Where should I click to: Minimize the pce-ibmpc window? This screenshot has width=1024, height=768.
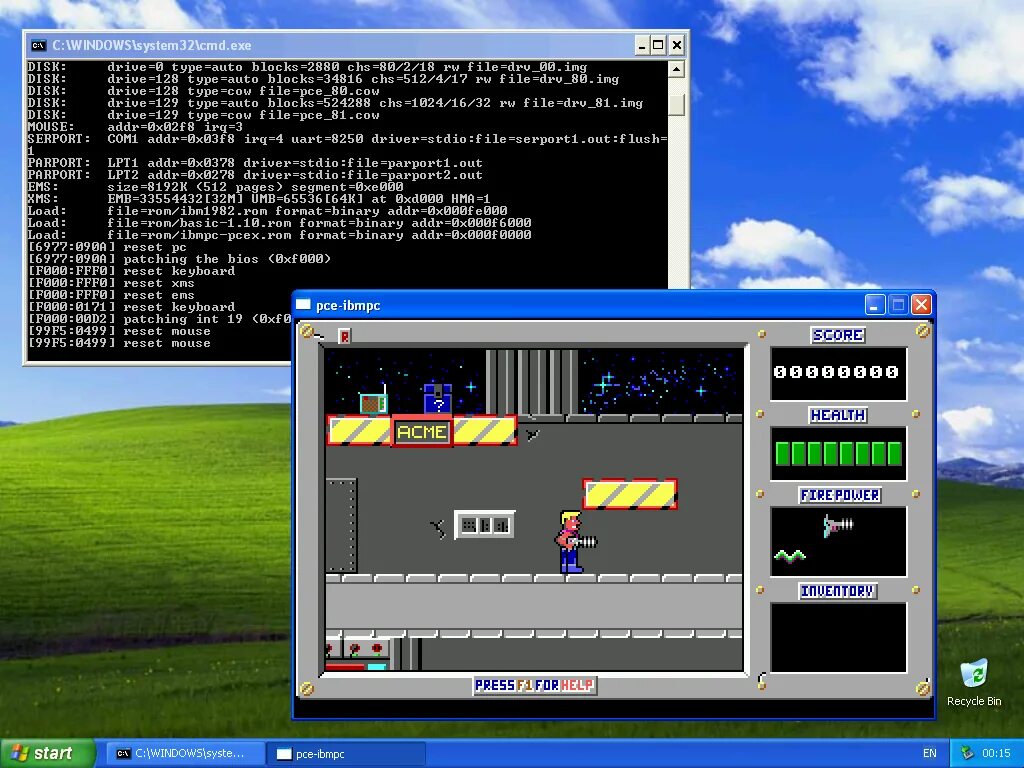point(875,305)
